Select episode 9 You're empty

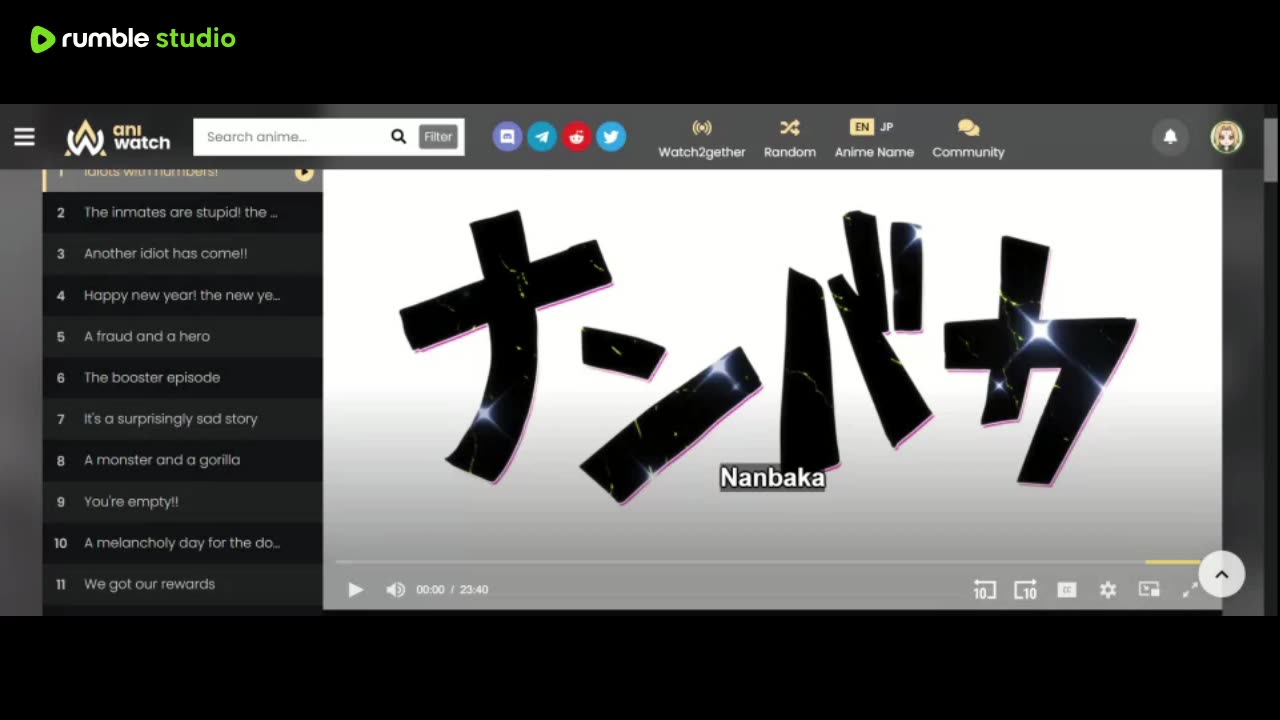182,501
